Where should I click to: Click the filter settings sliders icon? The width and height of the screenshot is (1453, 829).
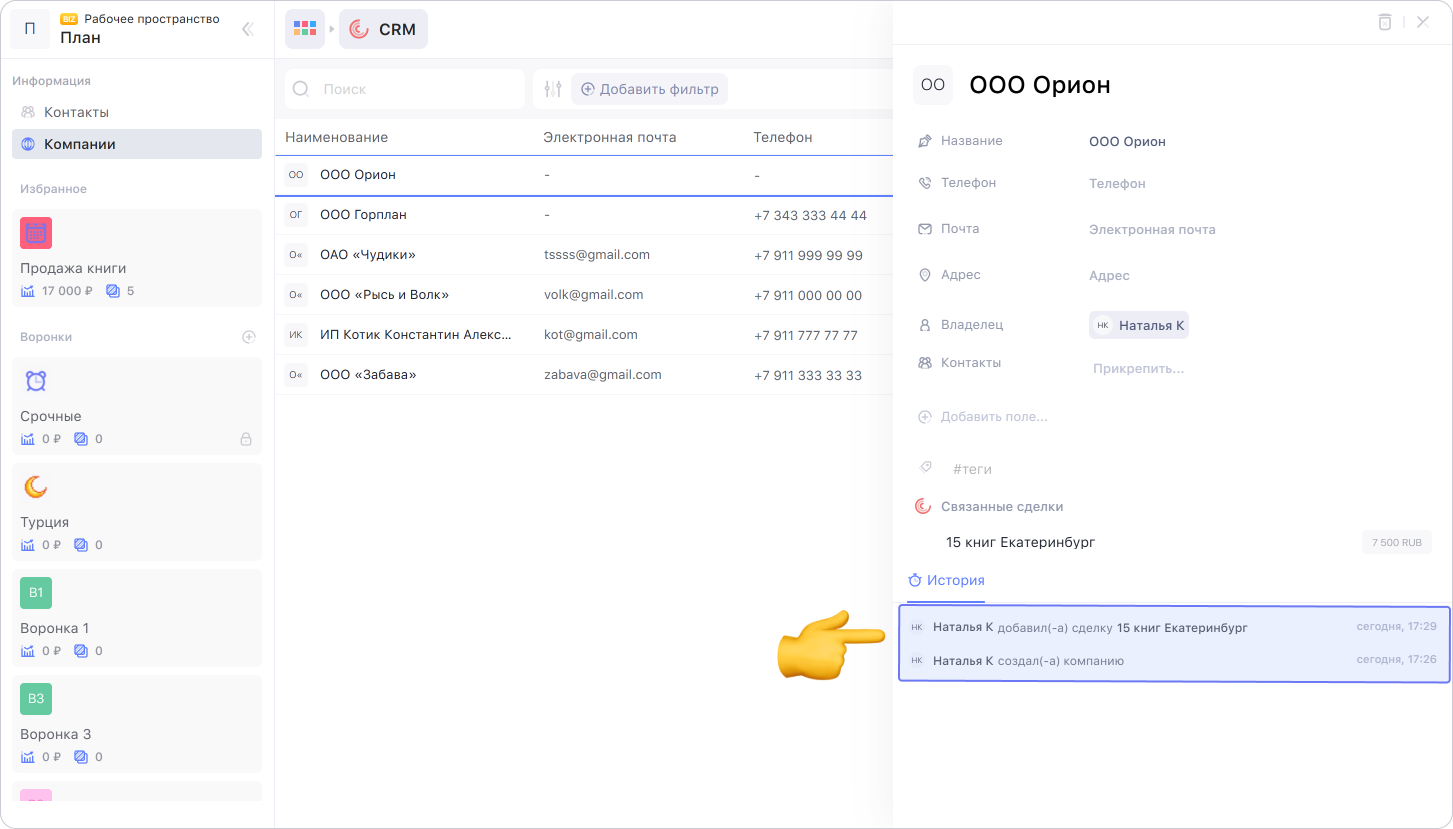pyautogui.click(x=553, y=89)
